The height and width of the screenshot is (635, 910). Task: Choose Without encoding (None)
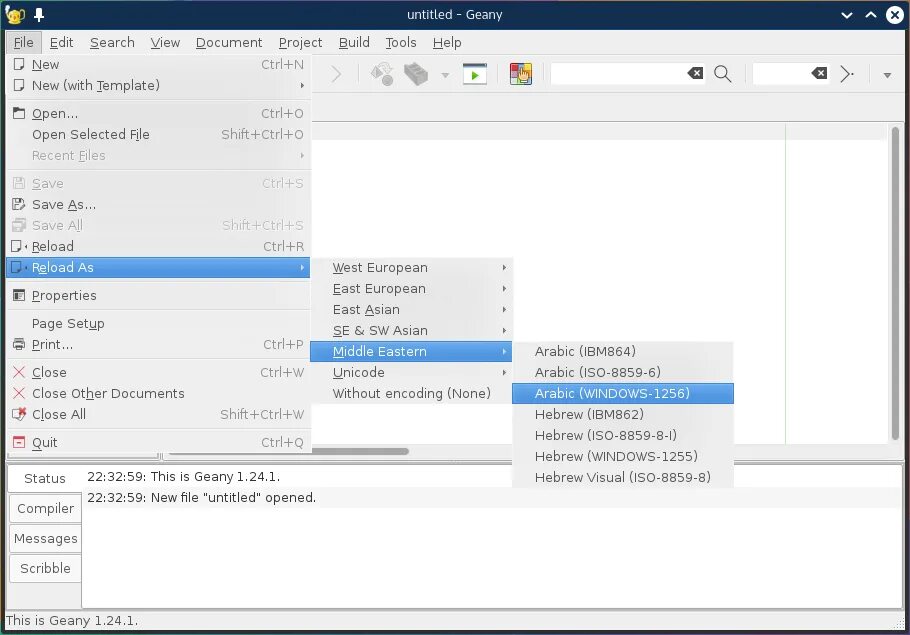(411, 393)
